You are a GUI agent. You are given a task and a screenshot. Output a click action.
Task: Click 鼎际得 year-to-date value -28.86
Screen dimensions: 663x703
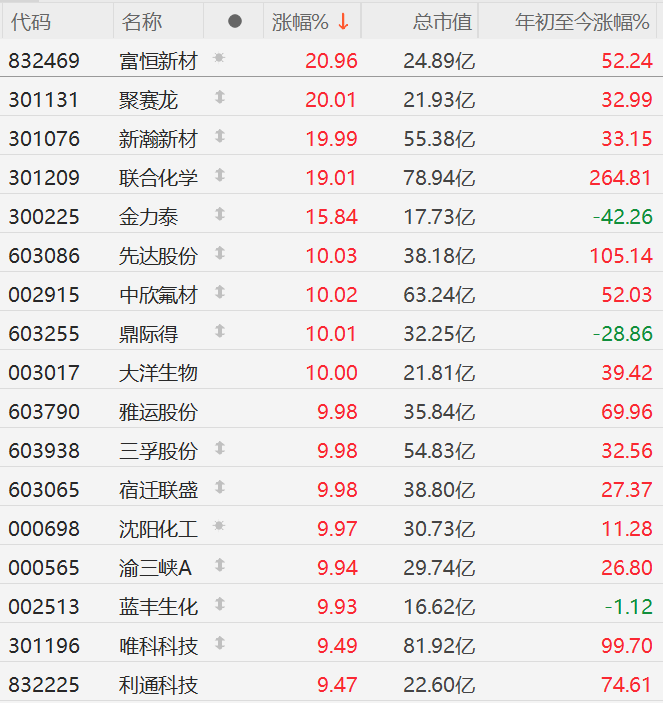(622, 334)
